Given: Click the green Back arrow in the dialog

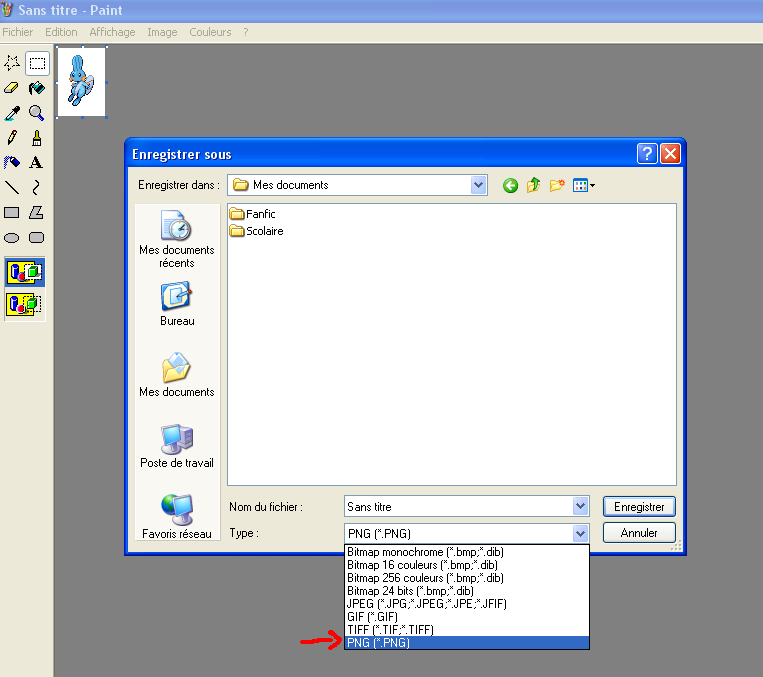Looking at the screenshot, I should [x=511, y=185].
